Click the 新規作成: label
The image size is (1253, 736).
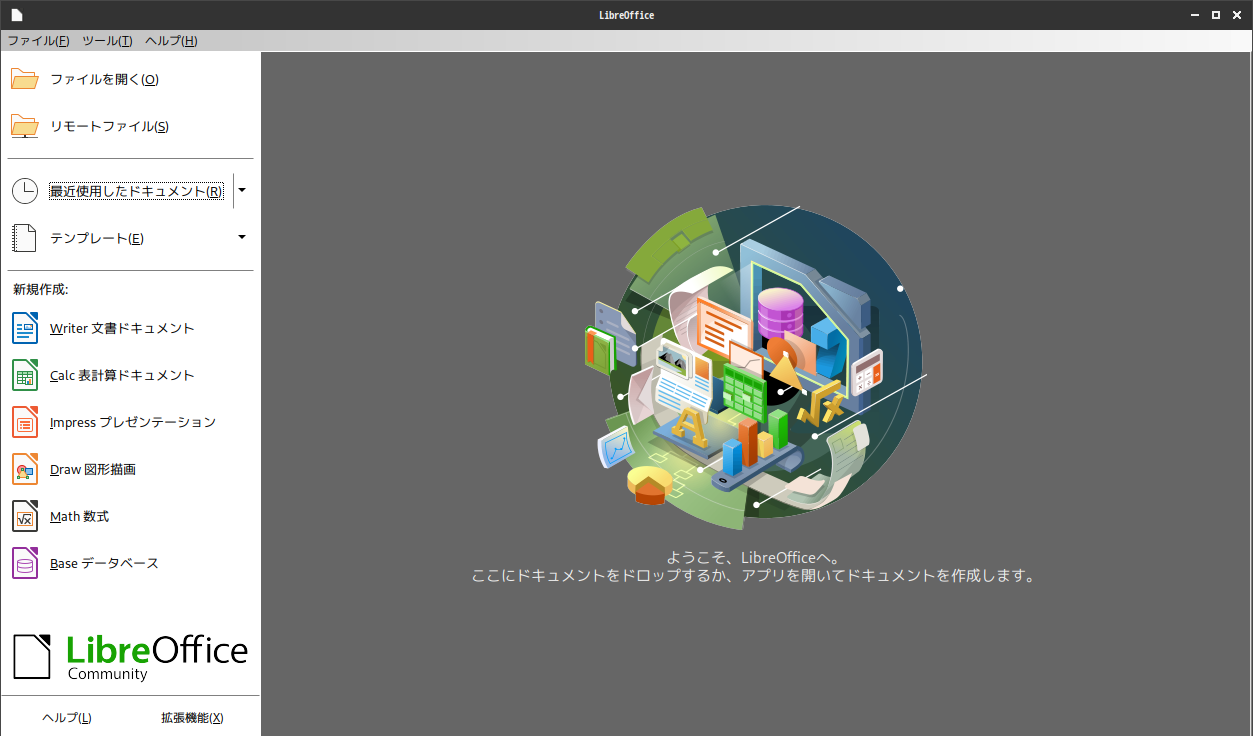pos(40,289)
